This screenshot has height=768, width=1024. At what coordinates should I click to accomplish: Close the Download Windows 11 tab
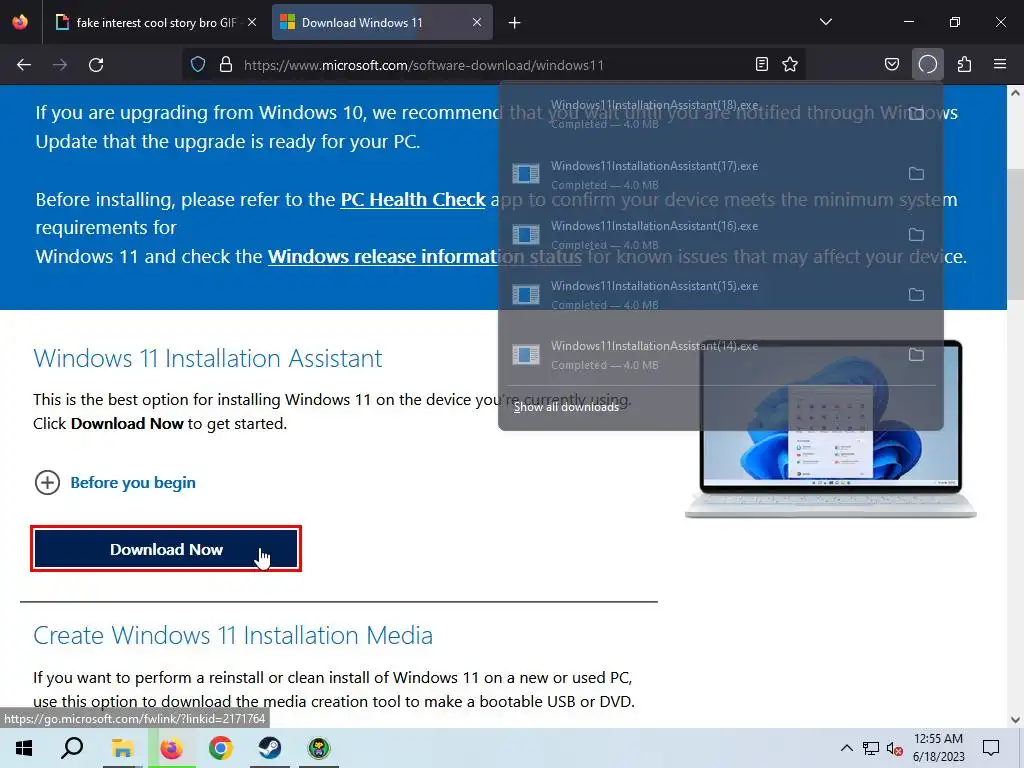click(x=477, y=22)
